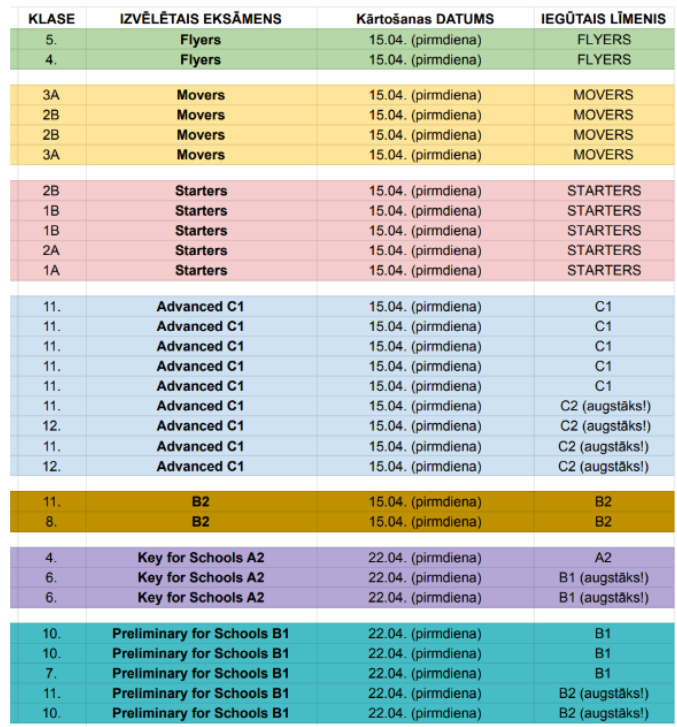Click the class 5. cell
Viewport: 677px width, 727px height.
pos(51,40)
